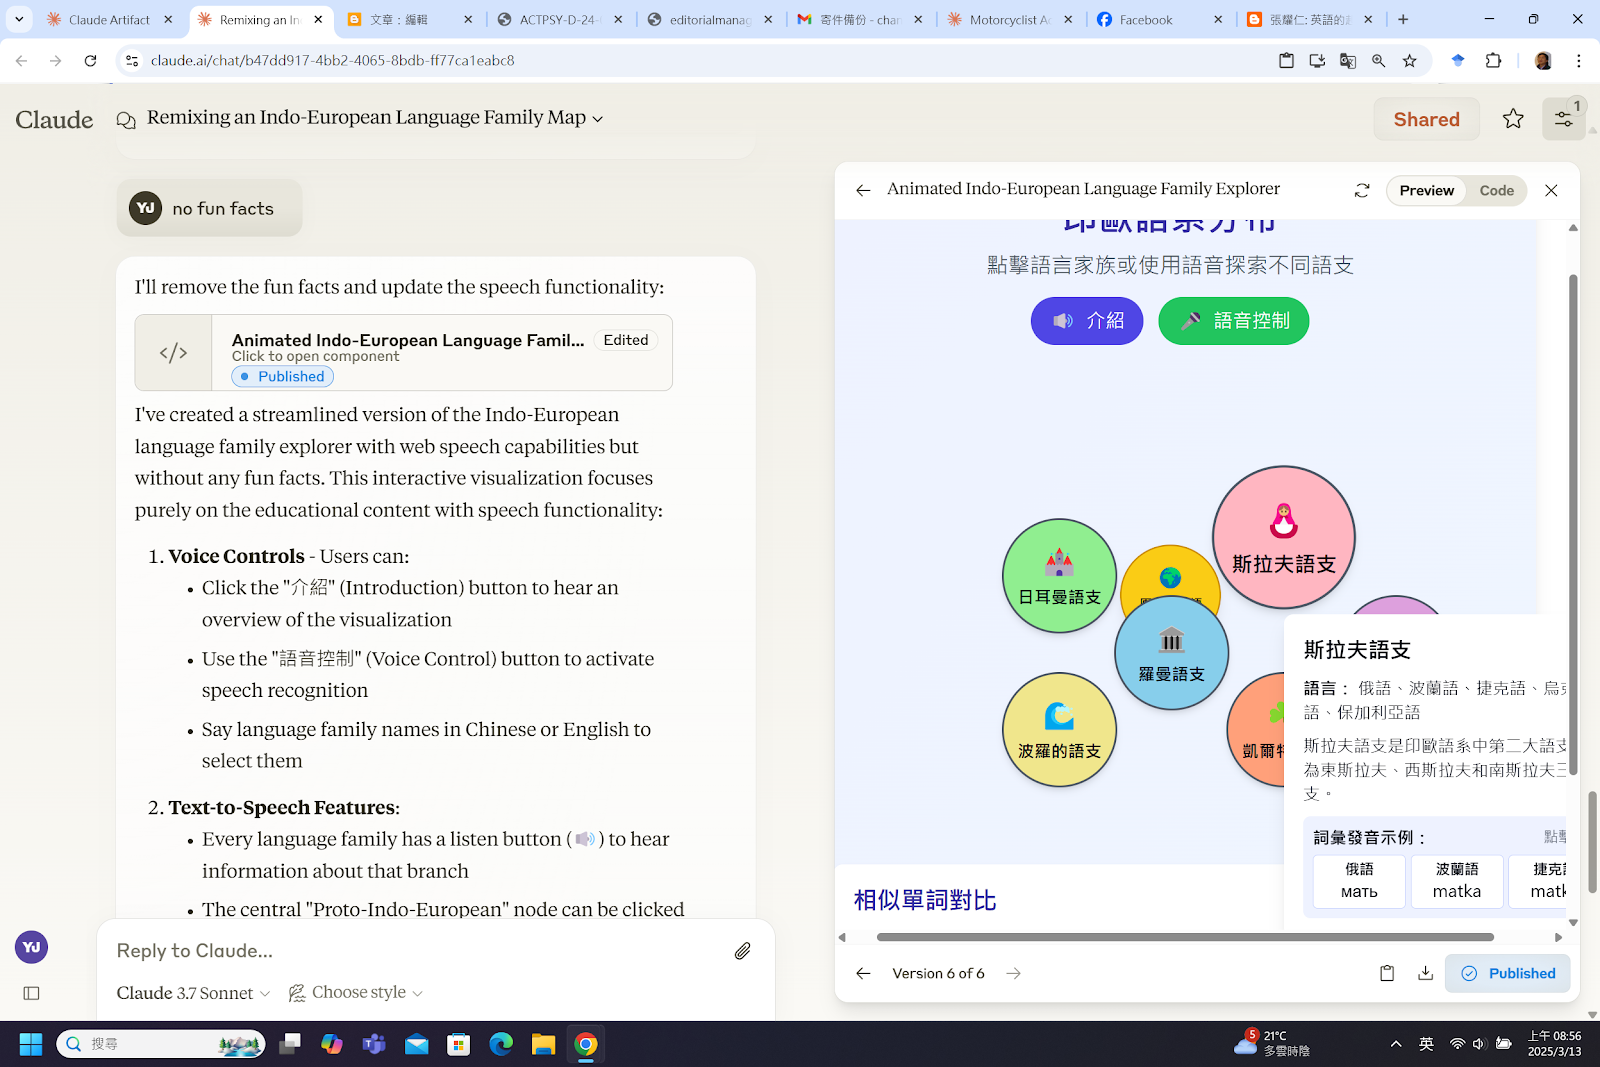Open the weather widget on taskbar

click(x=1272, y=1043)
